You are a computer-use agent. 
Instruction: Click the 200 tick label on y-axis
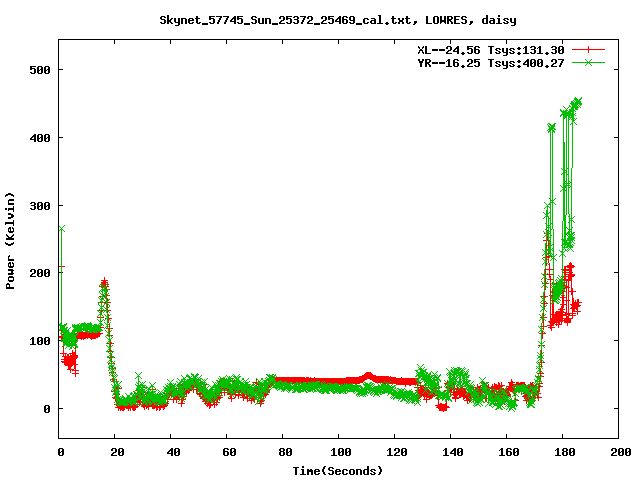point(39,273)
